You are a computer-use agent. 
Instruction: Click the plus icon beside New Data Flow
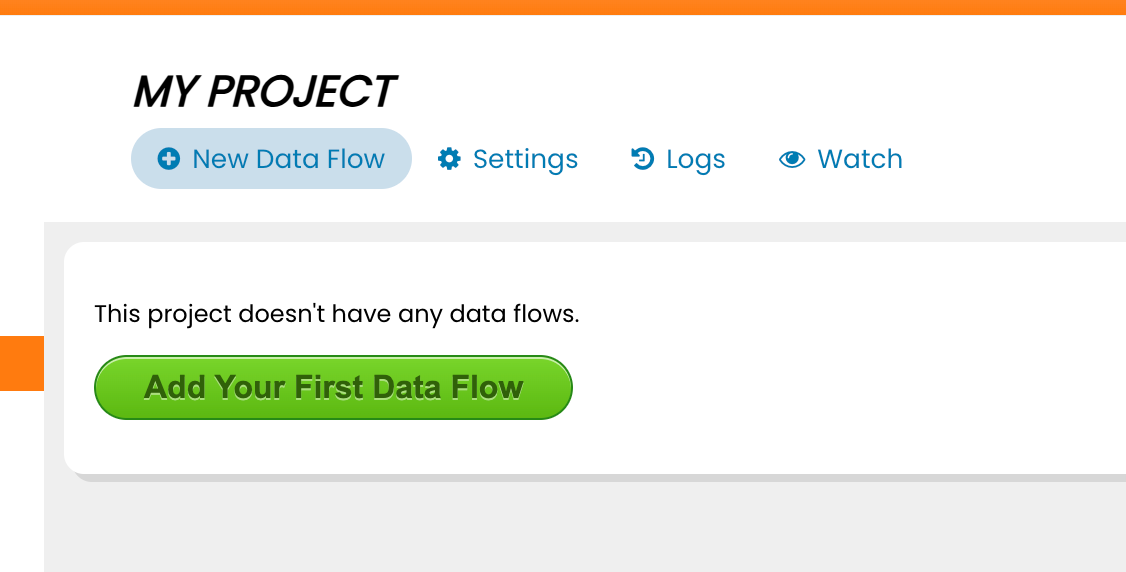(169, 159)
